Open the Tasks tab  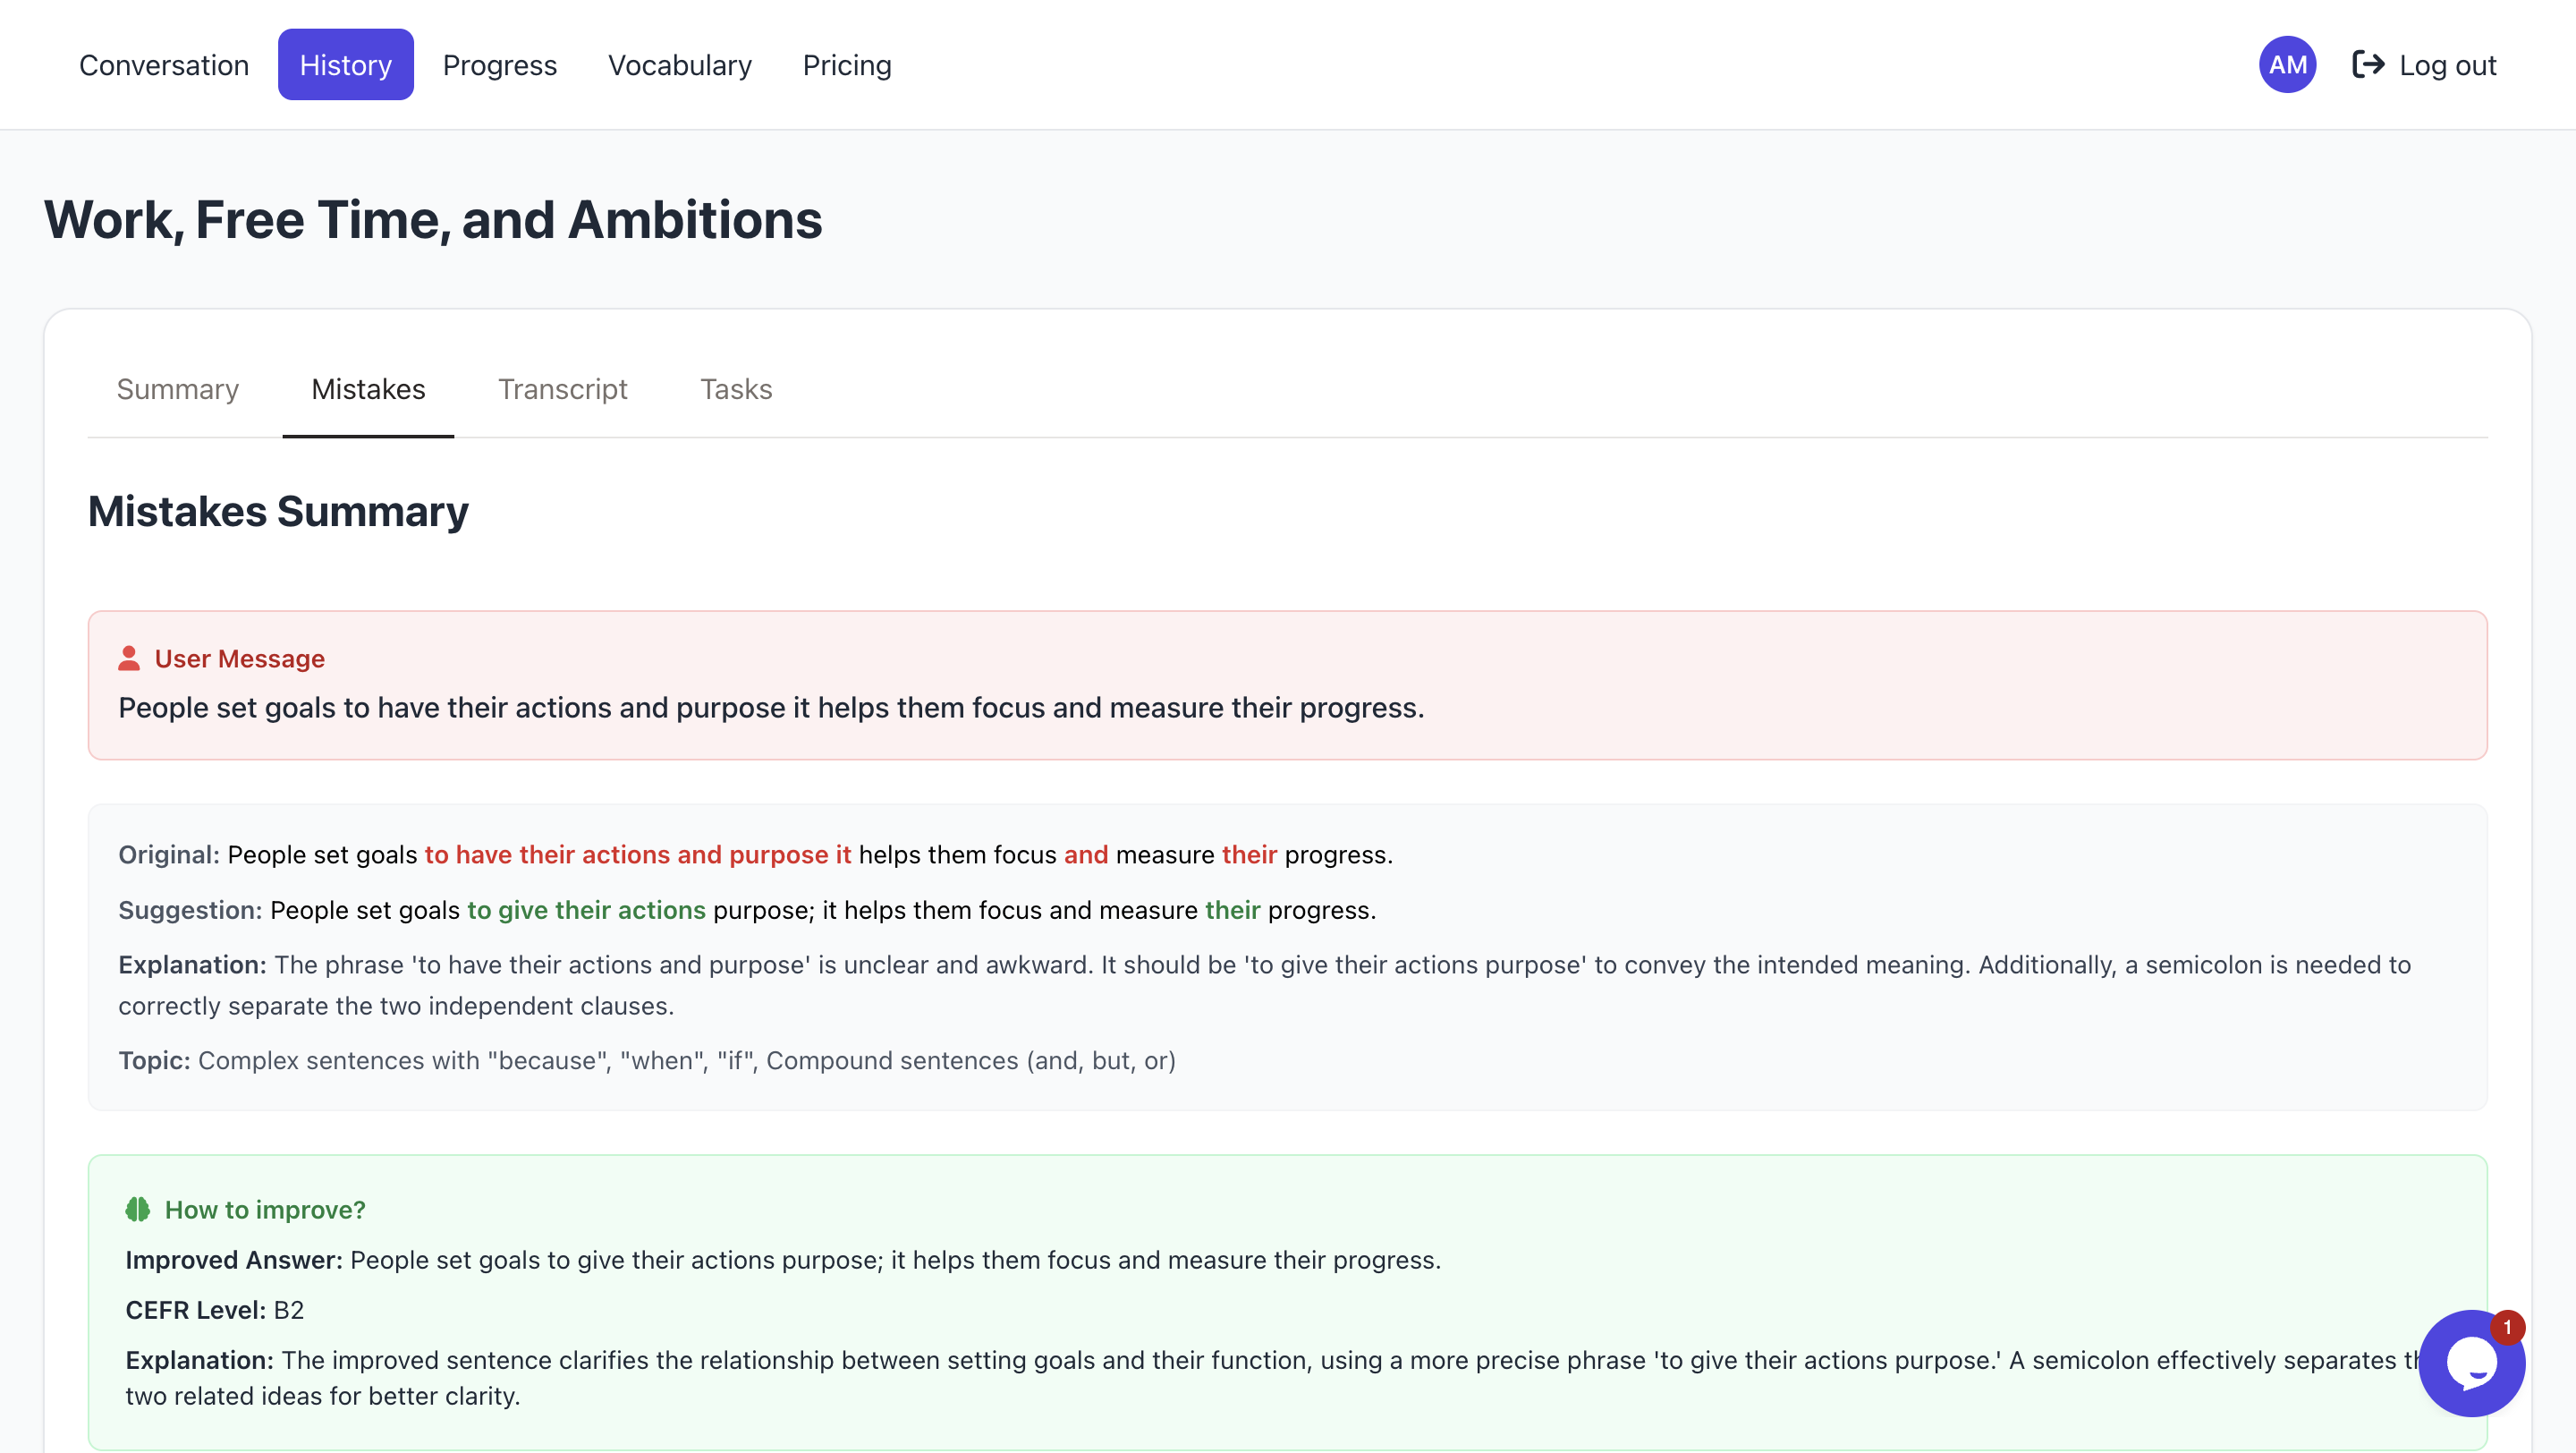735,389
